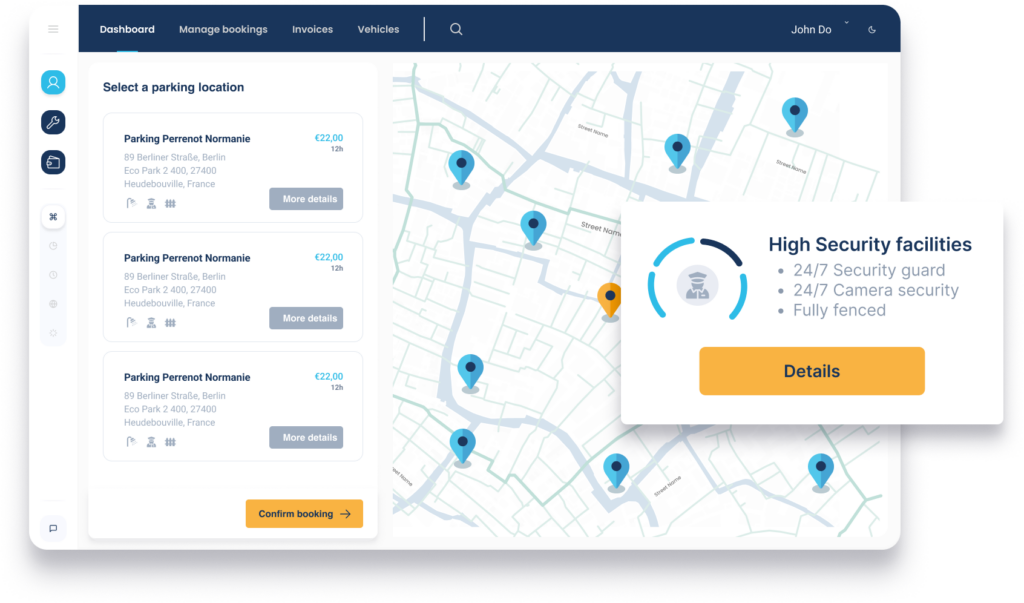1024x603 pixels.
Task: Open the chat bubble icon at sidebar bottom
Action: tap(53, 528)
